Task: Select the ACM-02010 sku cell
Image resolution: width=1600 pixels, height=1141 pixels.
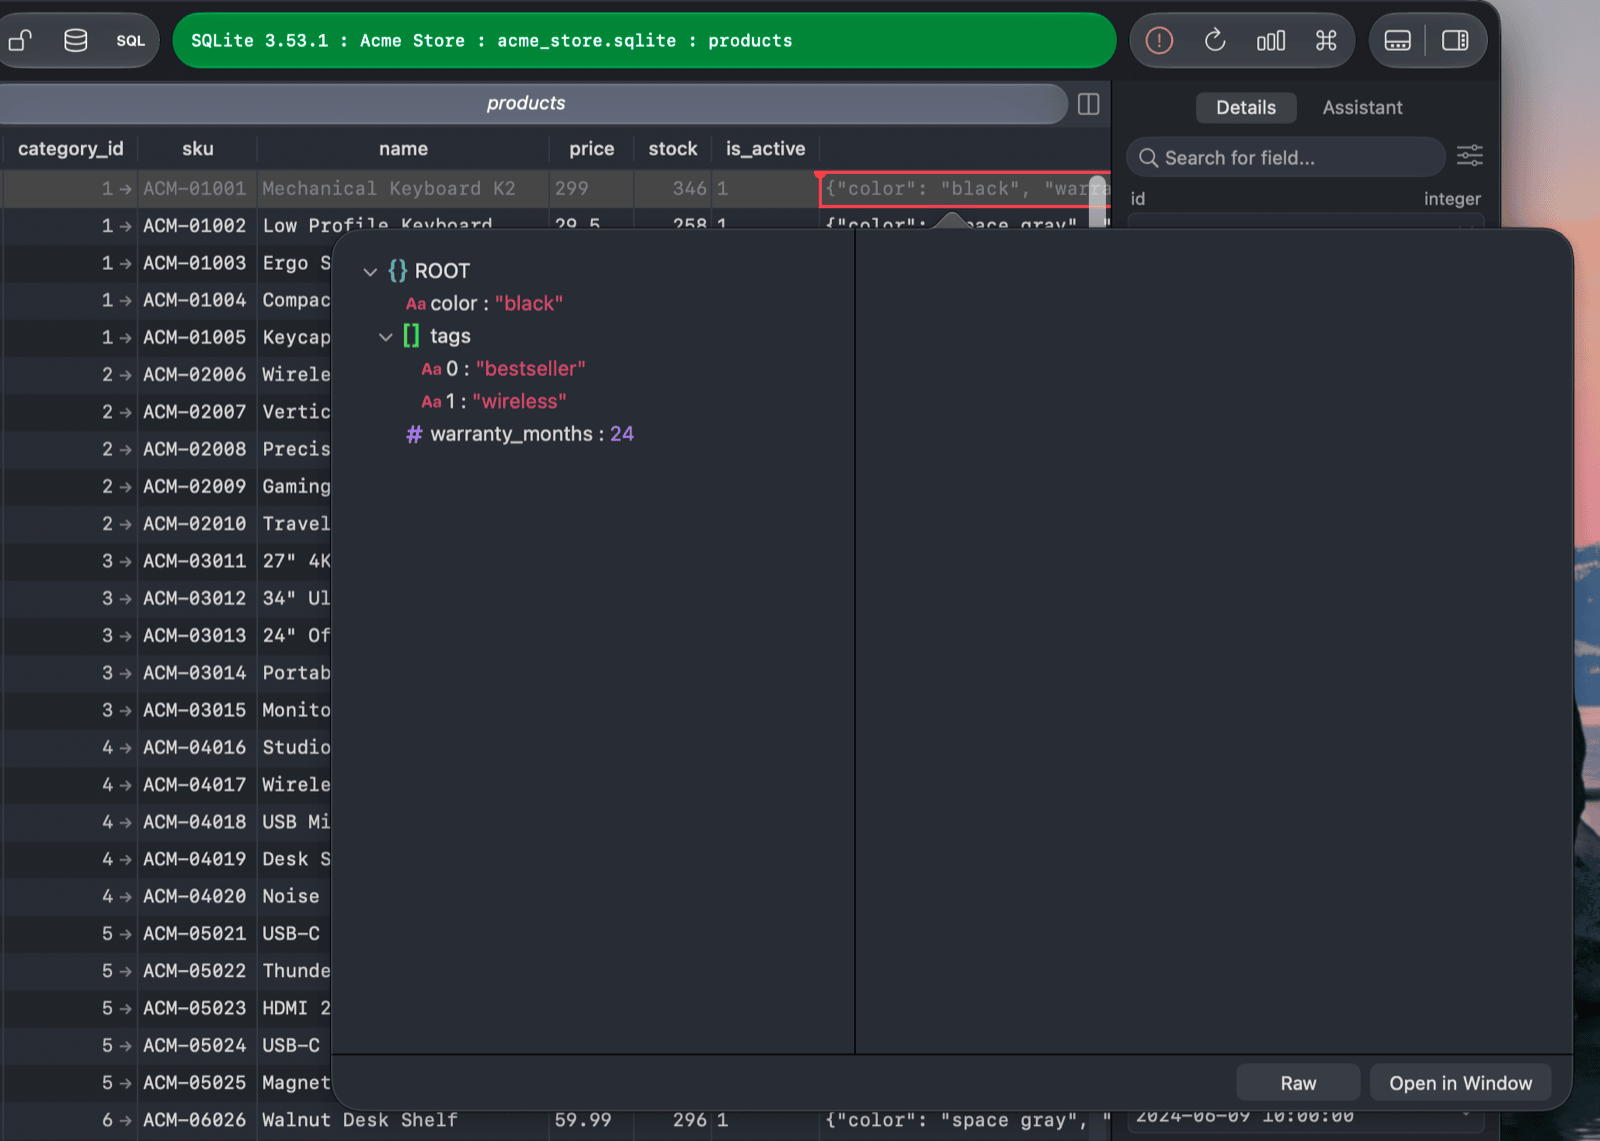Action: click(195, 524)
